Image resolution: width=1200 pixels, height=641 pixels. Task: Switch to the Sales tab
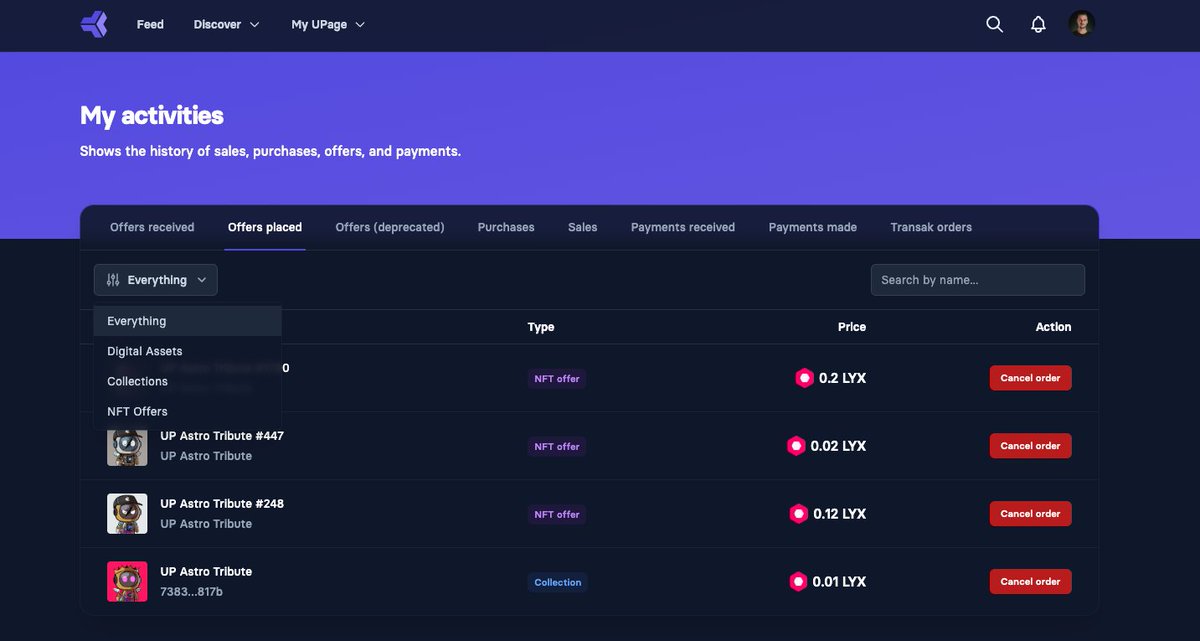pyautogui.click(x=583, y=227)
